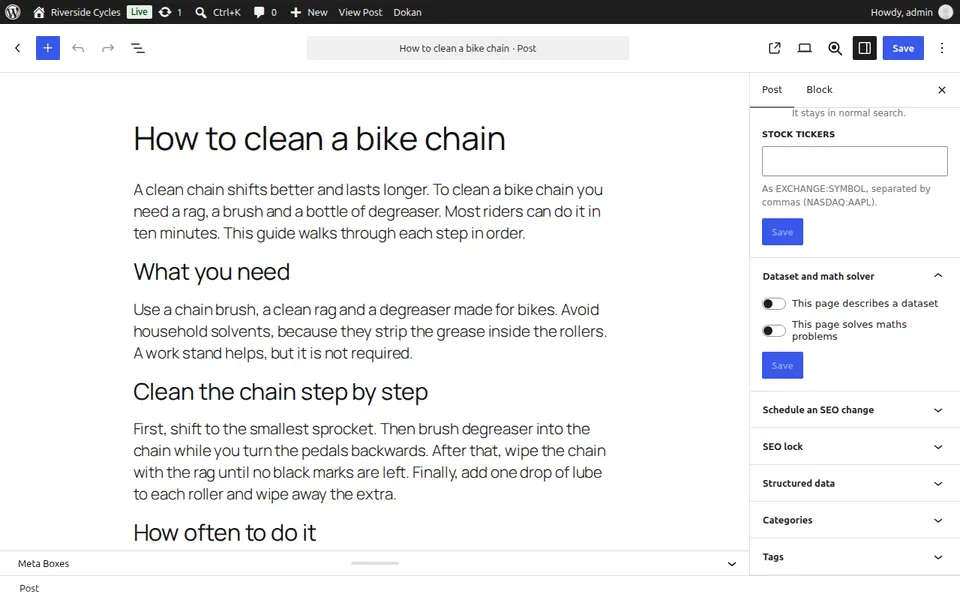Image resolution: width=960 pixels, height=600 pixels.
Task: Click the magnifier icon in the editor toolbar
Action: pos(834,48)
